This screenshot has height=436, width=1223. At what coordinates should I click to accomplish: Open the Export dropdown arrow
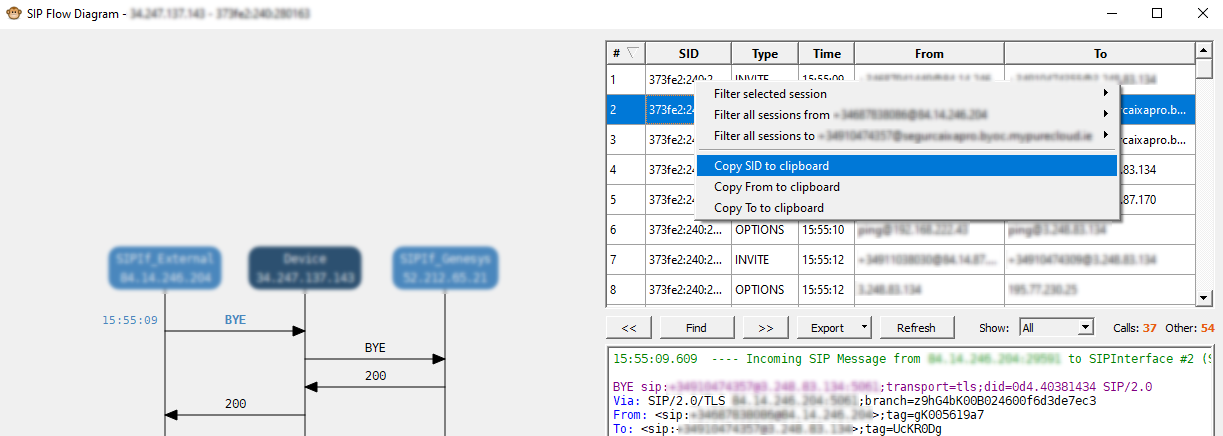(864, 327)
